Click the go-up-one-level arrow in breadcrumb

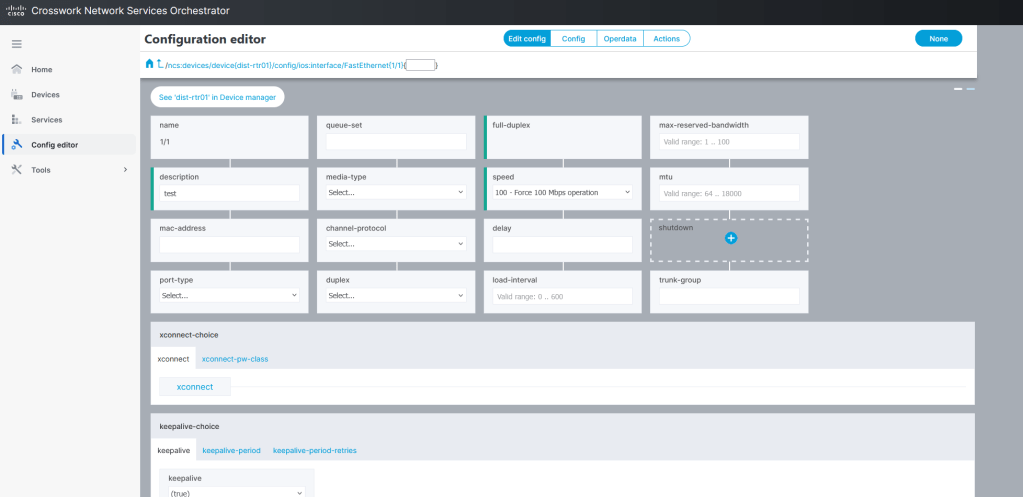pos(160,64)
